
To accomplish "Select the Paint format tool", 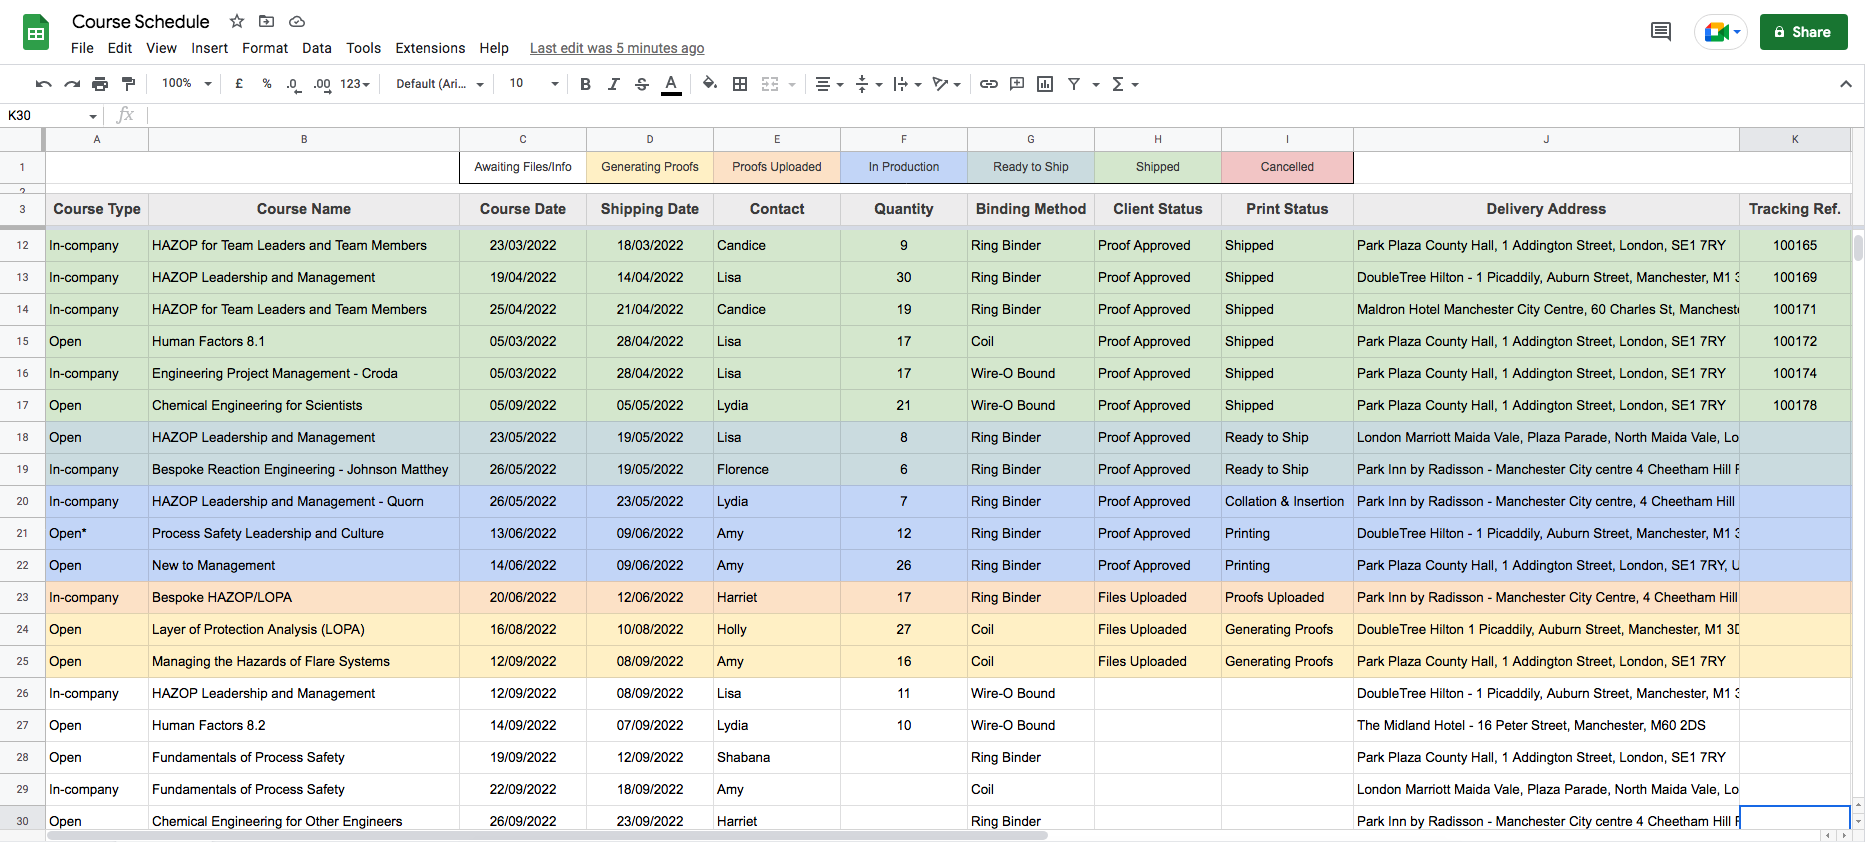I will pyautogui.click(x=128, y=84).
